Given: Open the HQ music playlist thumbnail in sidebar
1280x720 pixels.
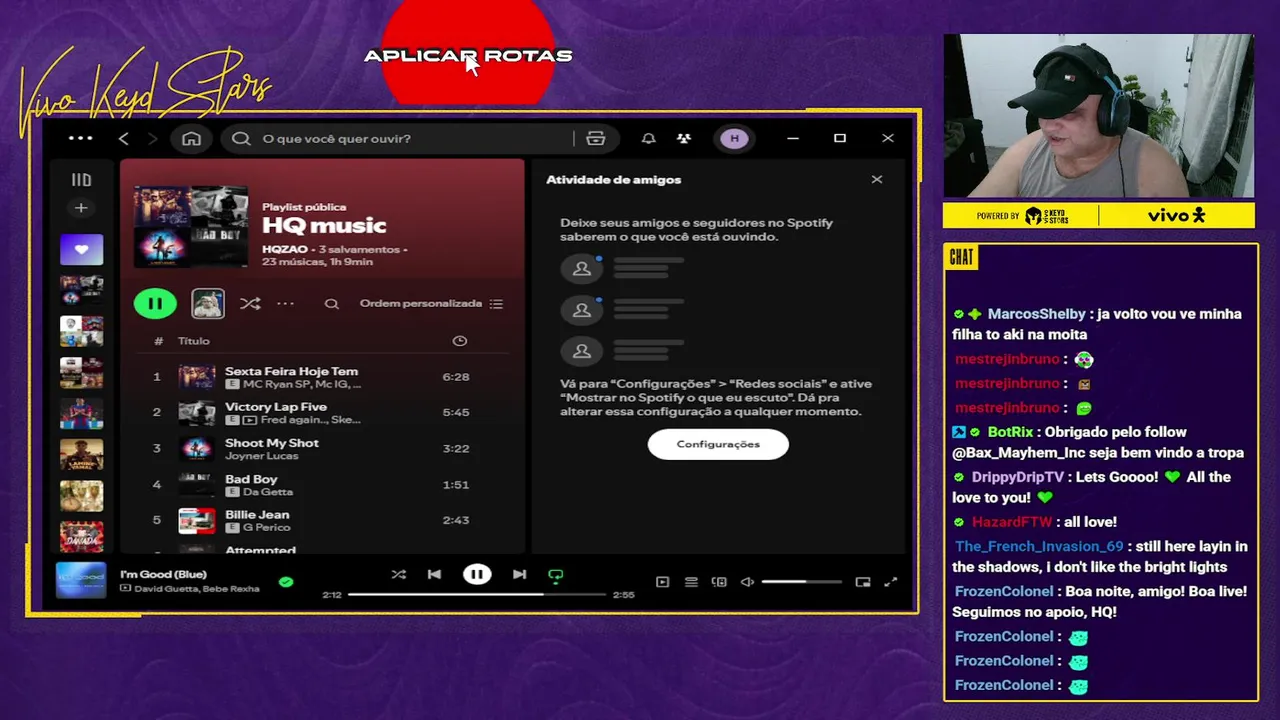Looking at the screenshot, I should coord(81,291).
